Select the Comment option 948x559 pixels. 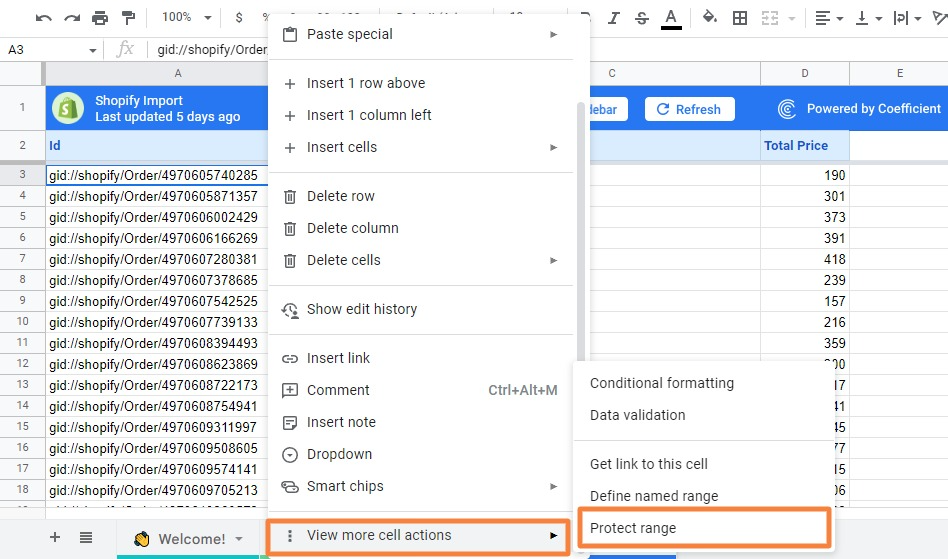coord(421,390)
